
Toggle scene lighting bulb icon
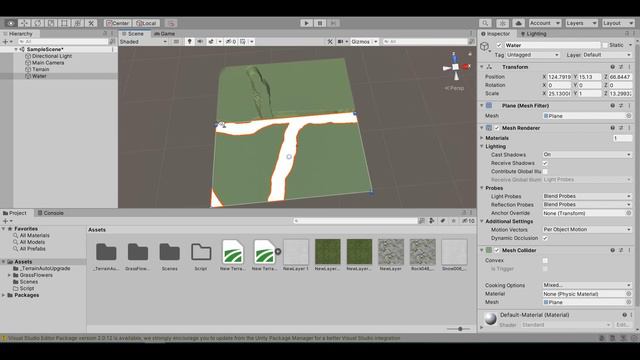click(189, 42)
